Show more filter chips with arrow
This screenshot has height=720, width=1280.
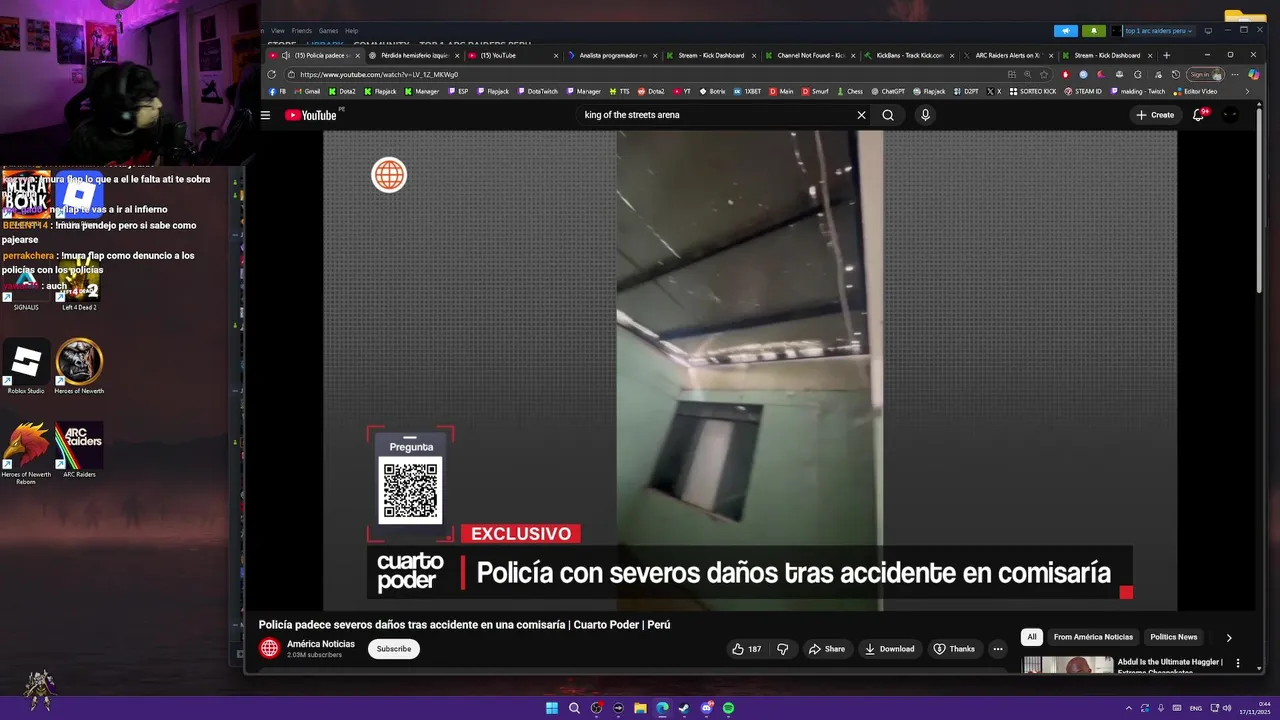click(1229, 637)
